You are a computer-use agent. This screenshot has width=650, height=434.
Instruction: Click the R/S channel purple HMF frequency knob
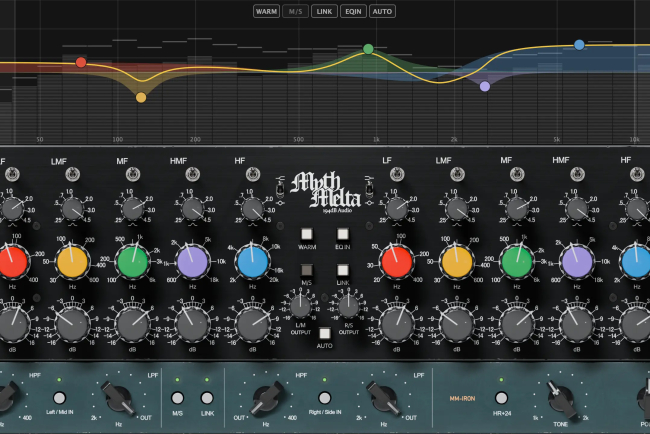coord(577,262)
